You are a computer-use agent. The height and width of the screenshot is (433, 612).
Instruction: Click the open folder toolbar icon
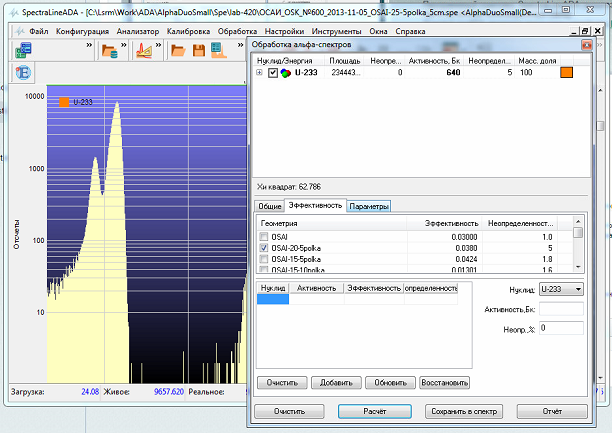(178, 50)
